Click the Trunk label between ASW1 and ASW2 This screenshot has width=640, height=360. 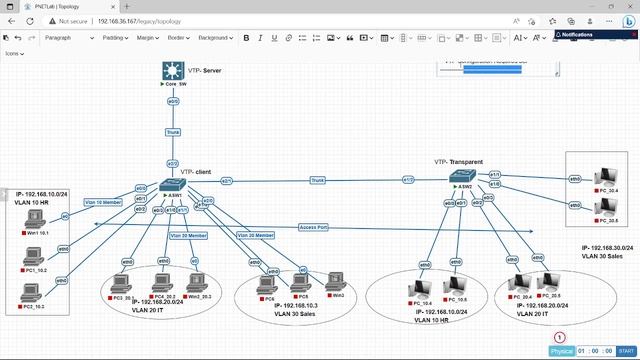pos(318,180)
